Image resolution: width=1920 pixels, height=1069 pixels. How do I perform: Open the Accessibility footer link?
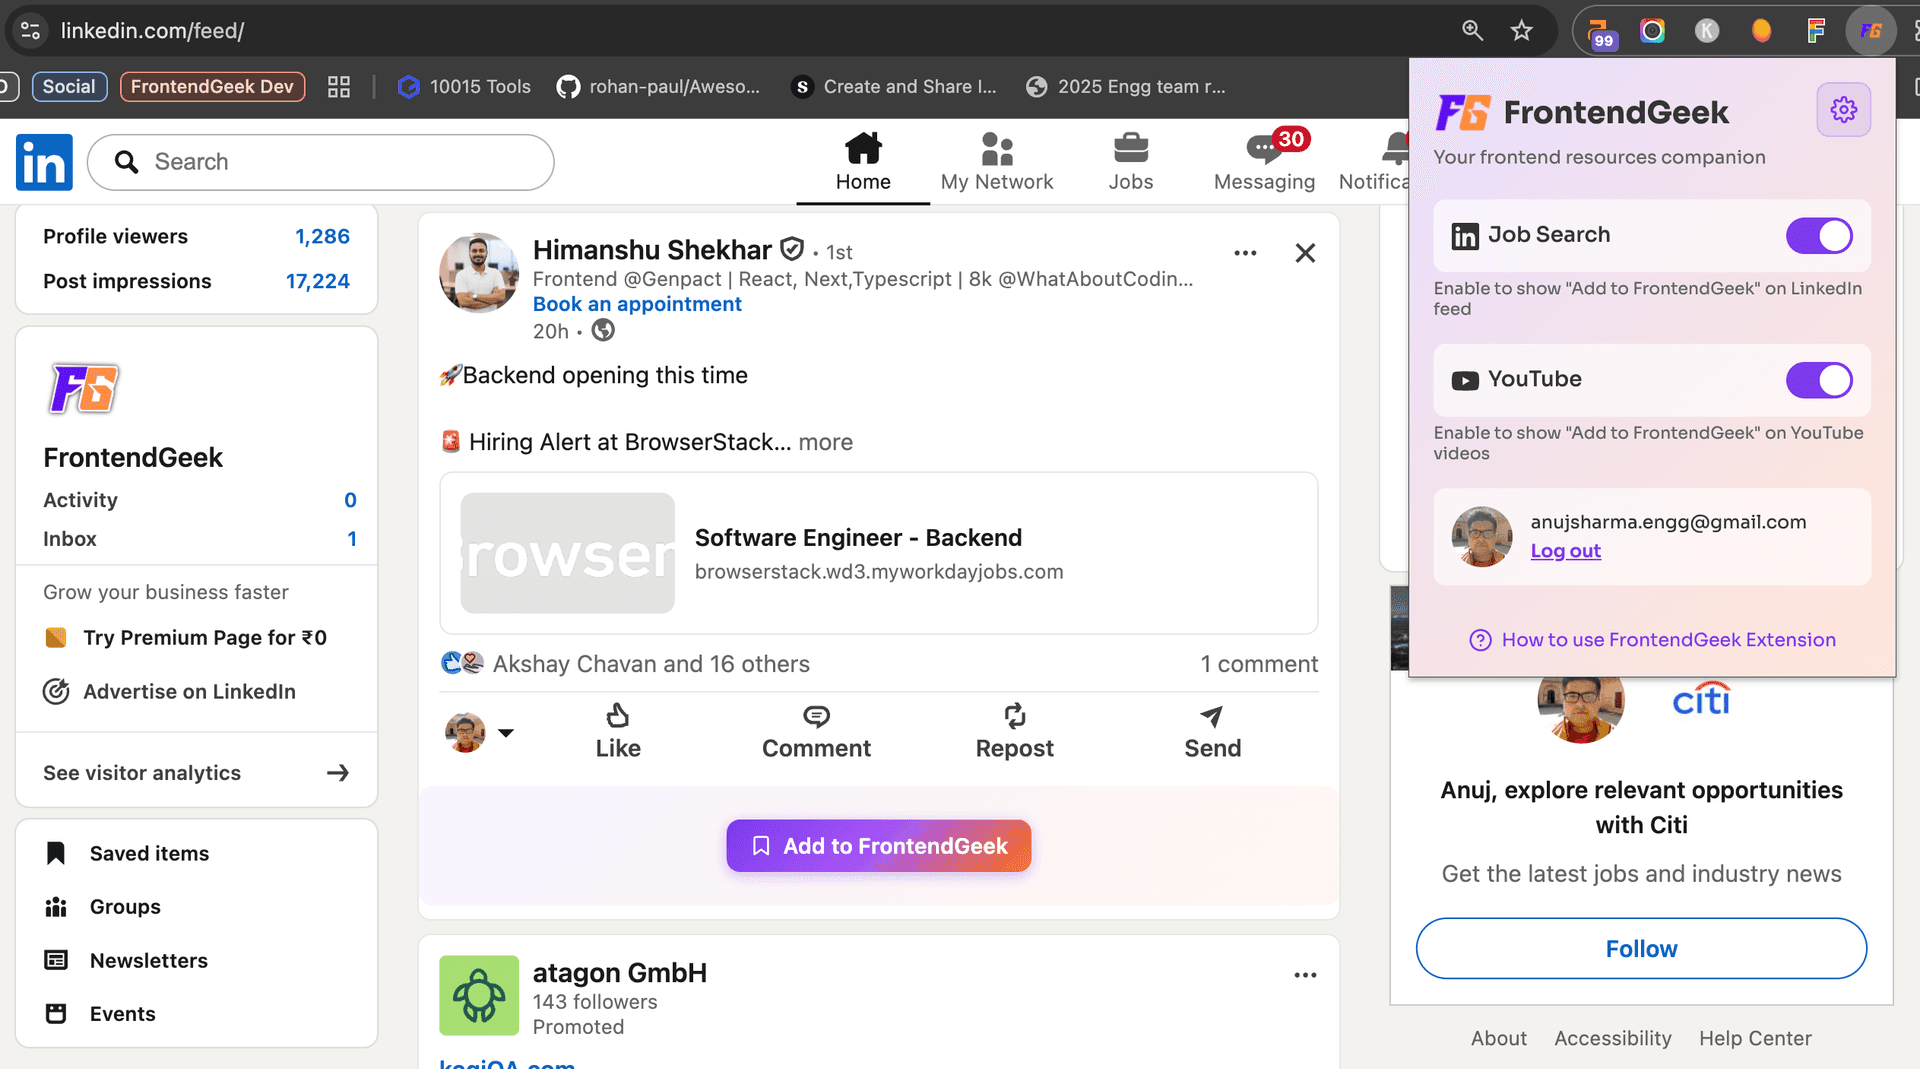point(1612,1038)
